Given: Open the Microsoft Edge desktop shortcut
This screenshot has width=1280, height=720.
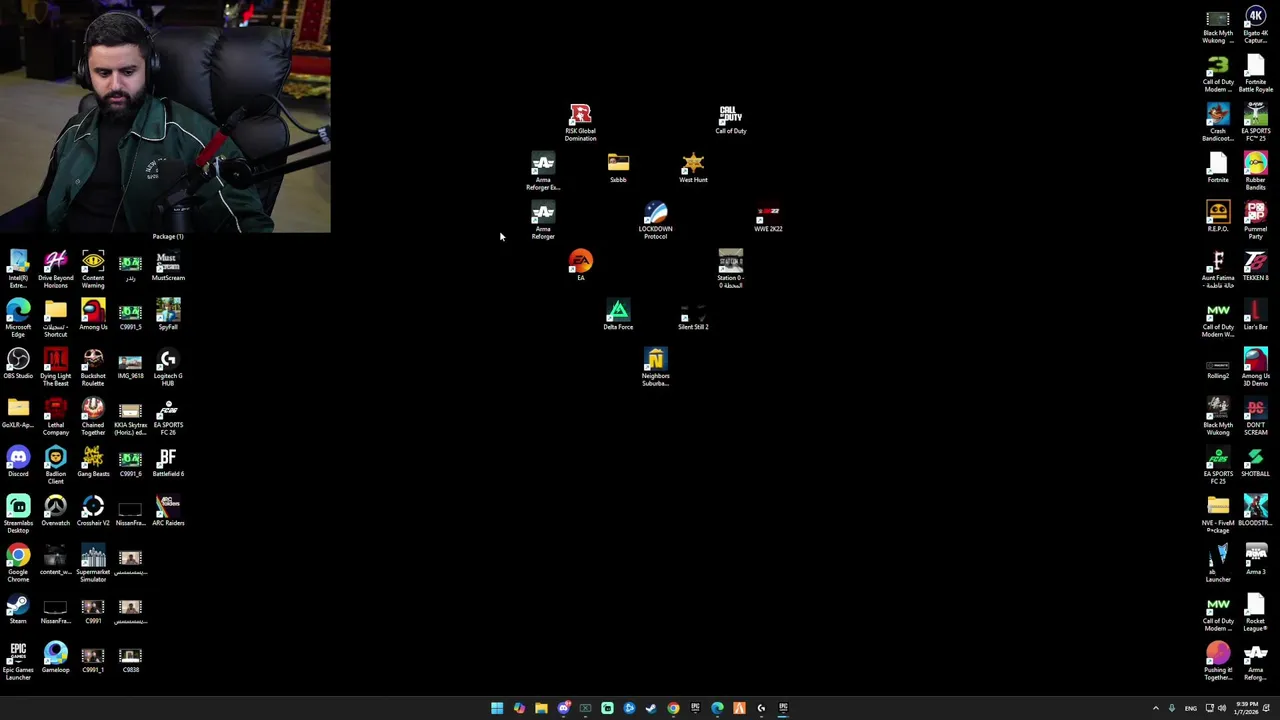Looking at the screenshot, I should pyautogui.click(x=18, y=318).
